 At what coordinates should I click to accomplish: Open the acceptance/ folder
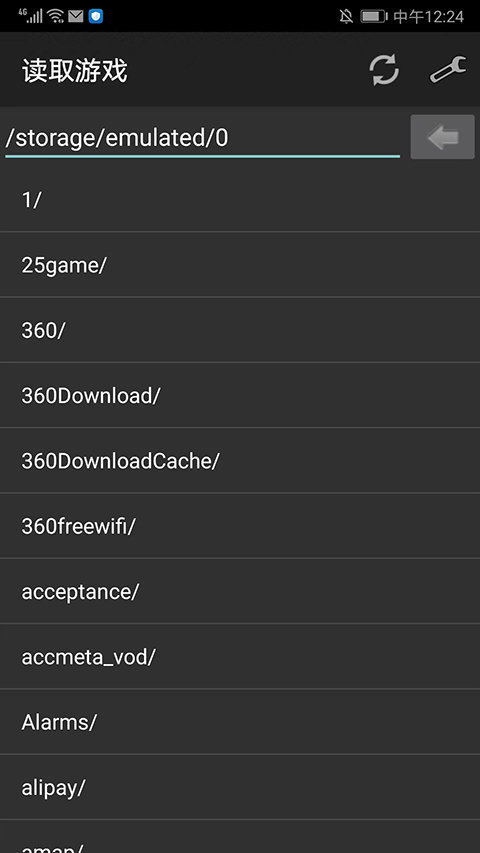tap(240, 591)
